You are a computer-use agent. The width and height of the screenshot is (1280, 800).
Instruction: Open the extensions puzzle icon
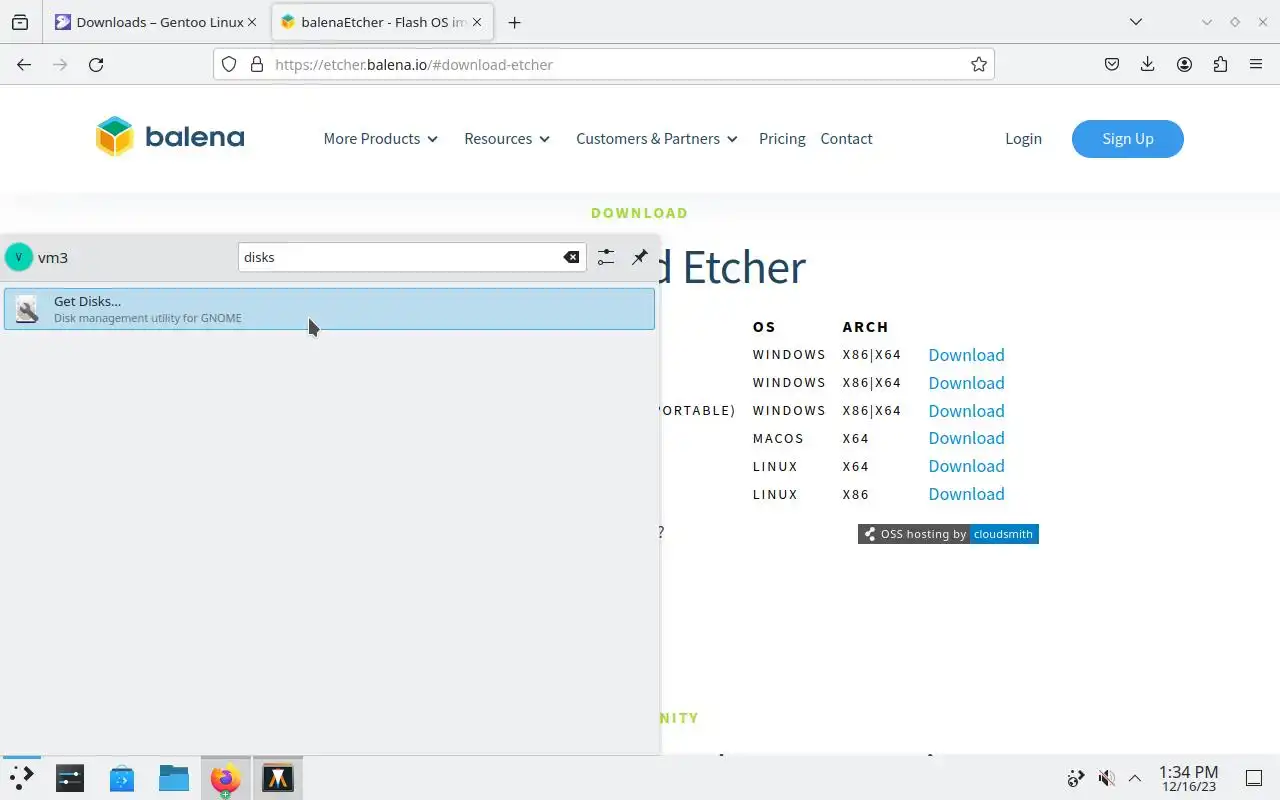tap(1220, 64)
